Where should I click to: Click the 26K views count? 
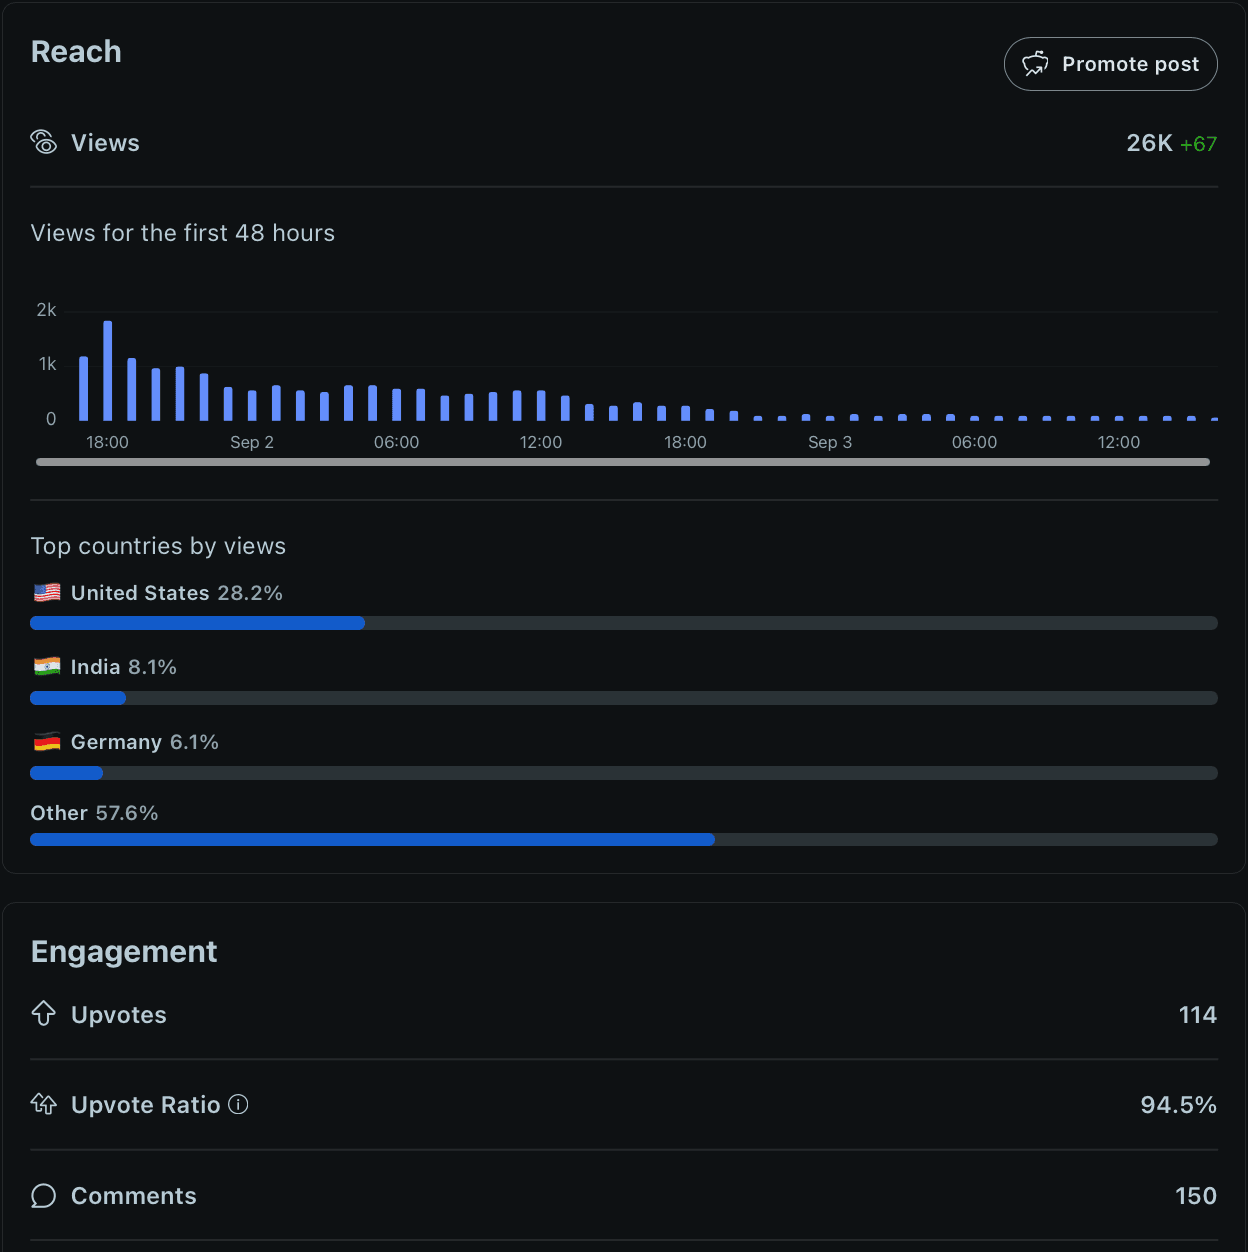tap(1149, 143)
